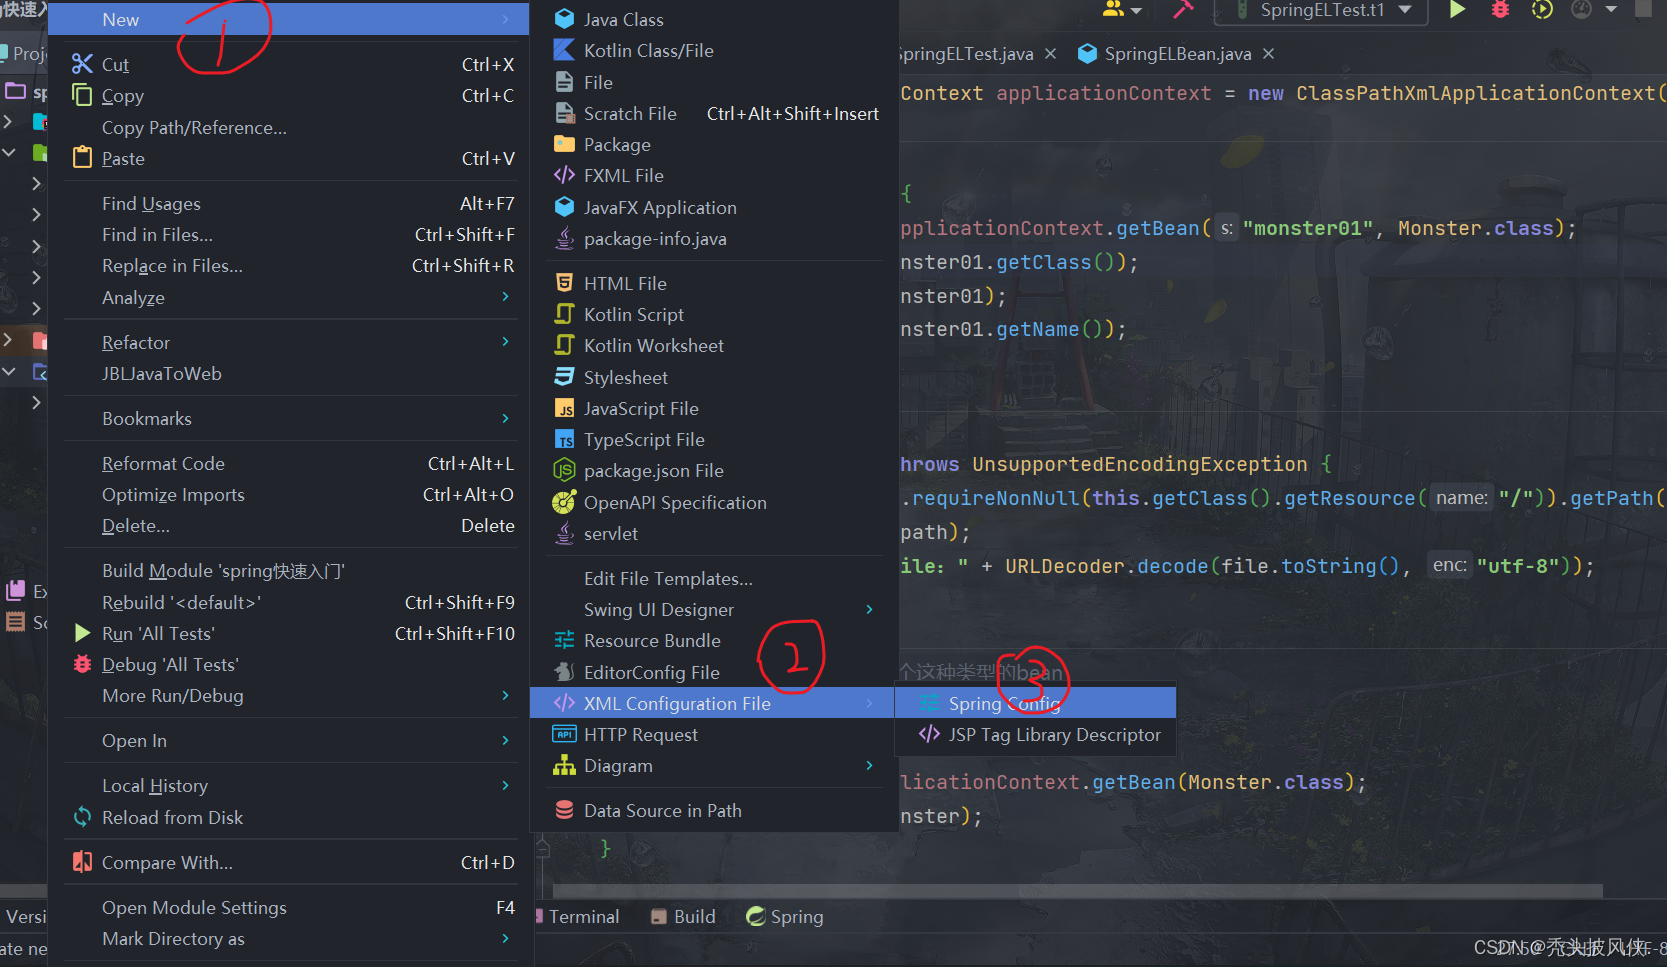
Task: Open the Spring tool window
Action: pyautogui.click(x=785, y=916)
